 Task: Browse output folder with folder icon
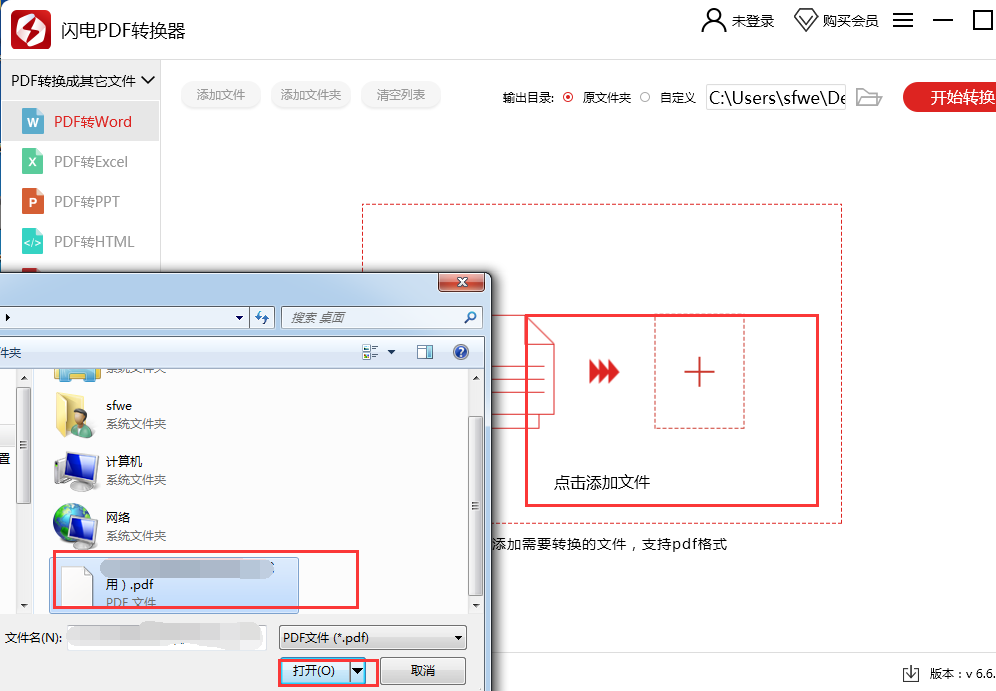868,97
